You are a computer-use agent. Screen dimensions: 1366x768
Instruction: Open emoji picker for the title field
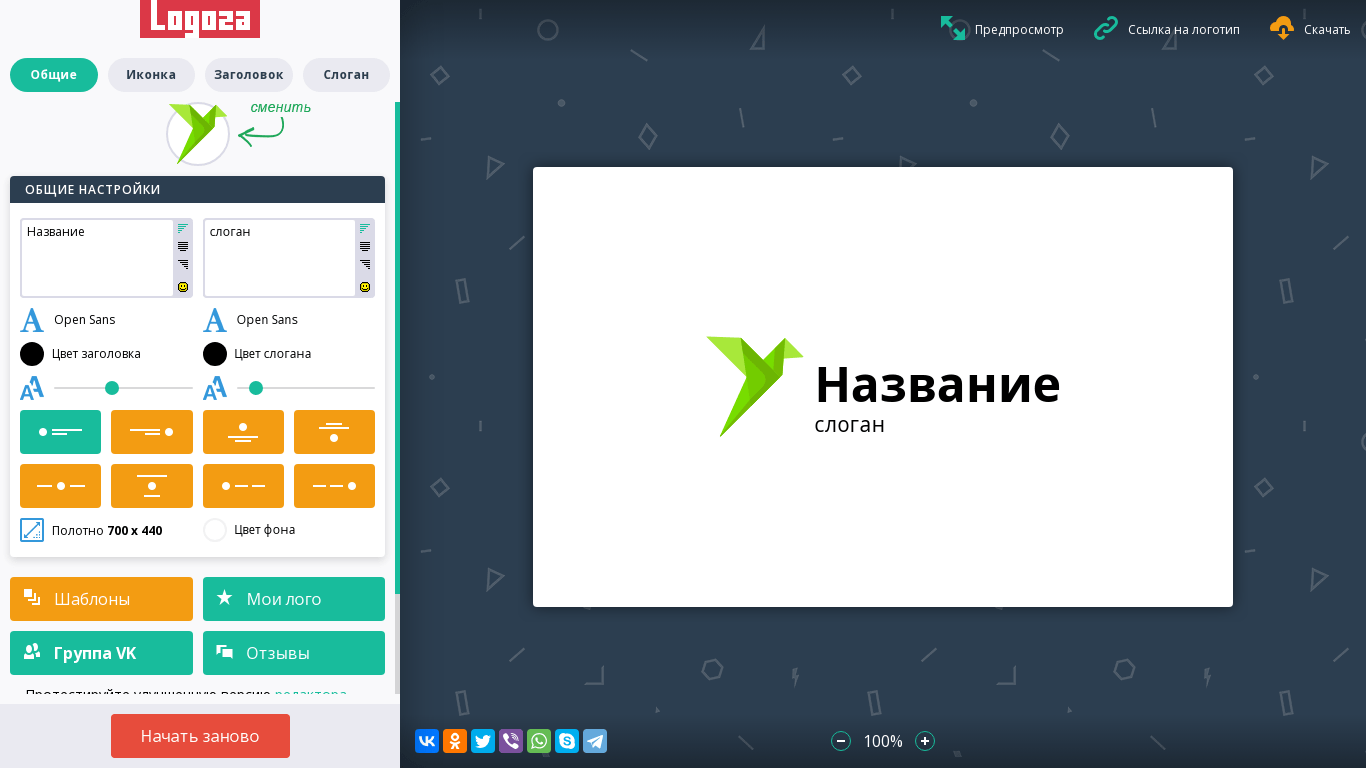[x=183, y=287]
